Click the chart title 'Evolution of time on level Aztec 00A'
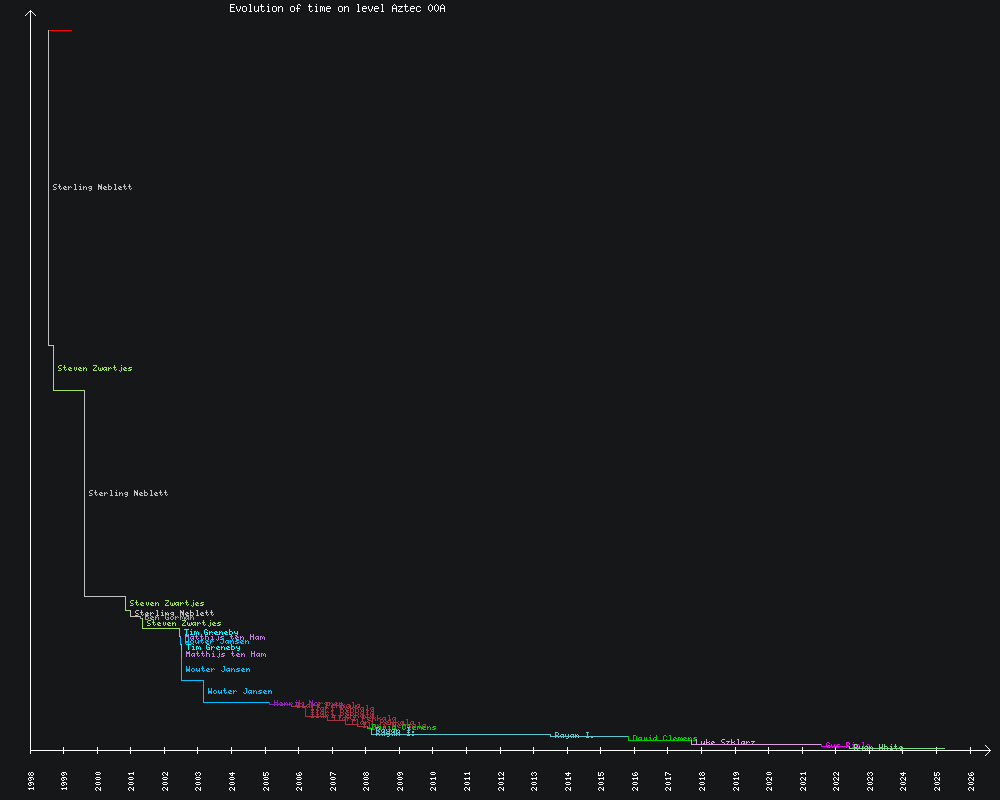The image size is (1000, 800). pyautogui.click(x=337, y=8)
